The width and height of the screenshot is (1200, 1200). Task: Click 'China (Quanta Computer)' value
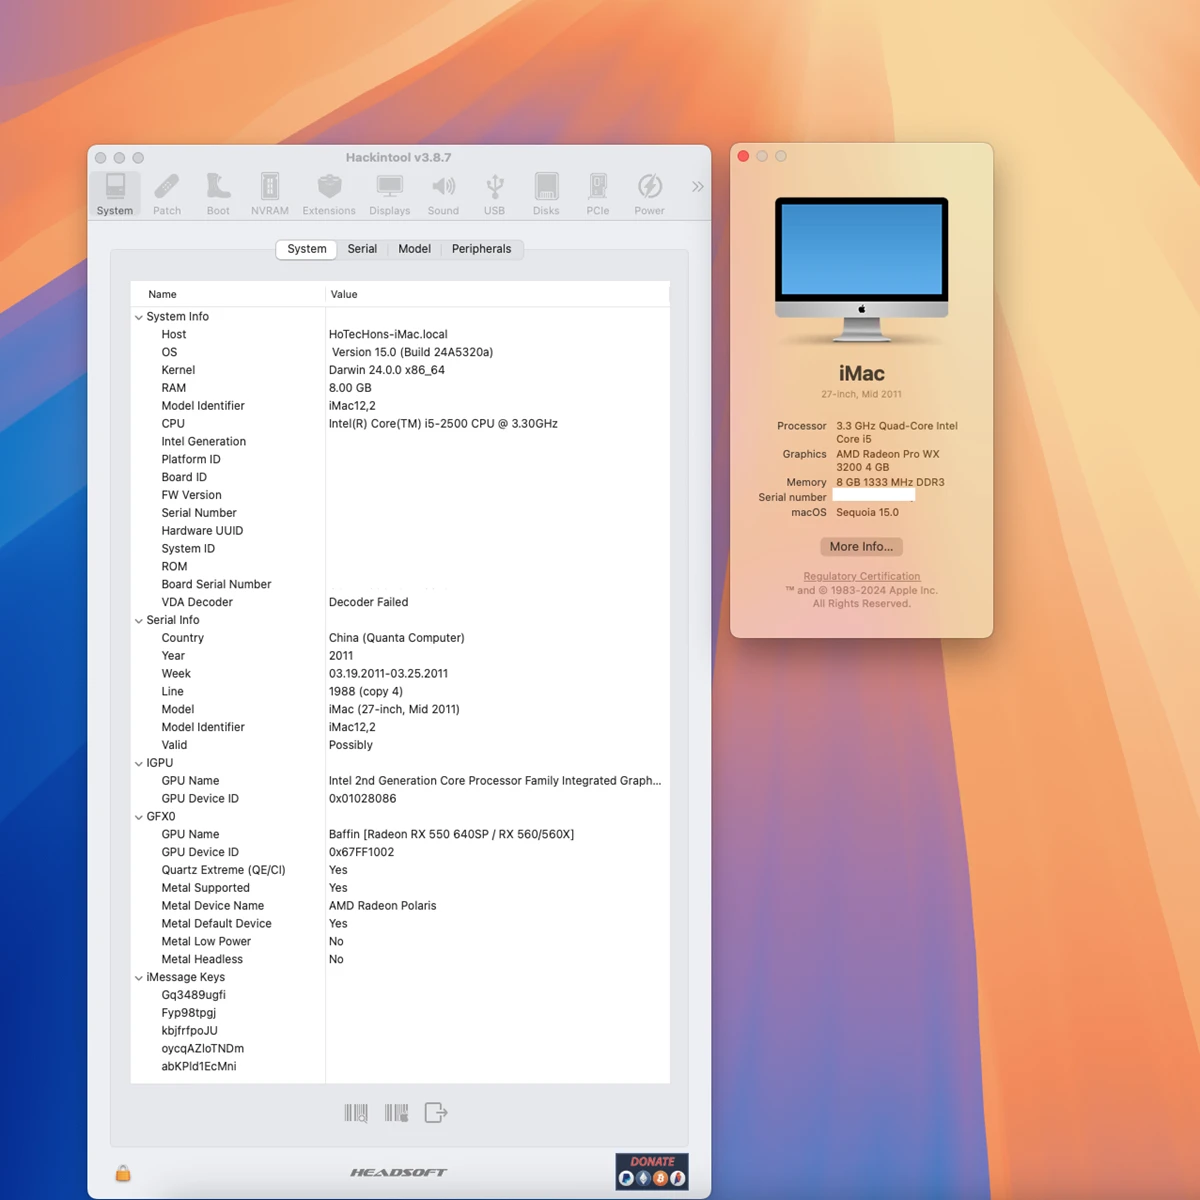click(396, 638)
